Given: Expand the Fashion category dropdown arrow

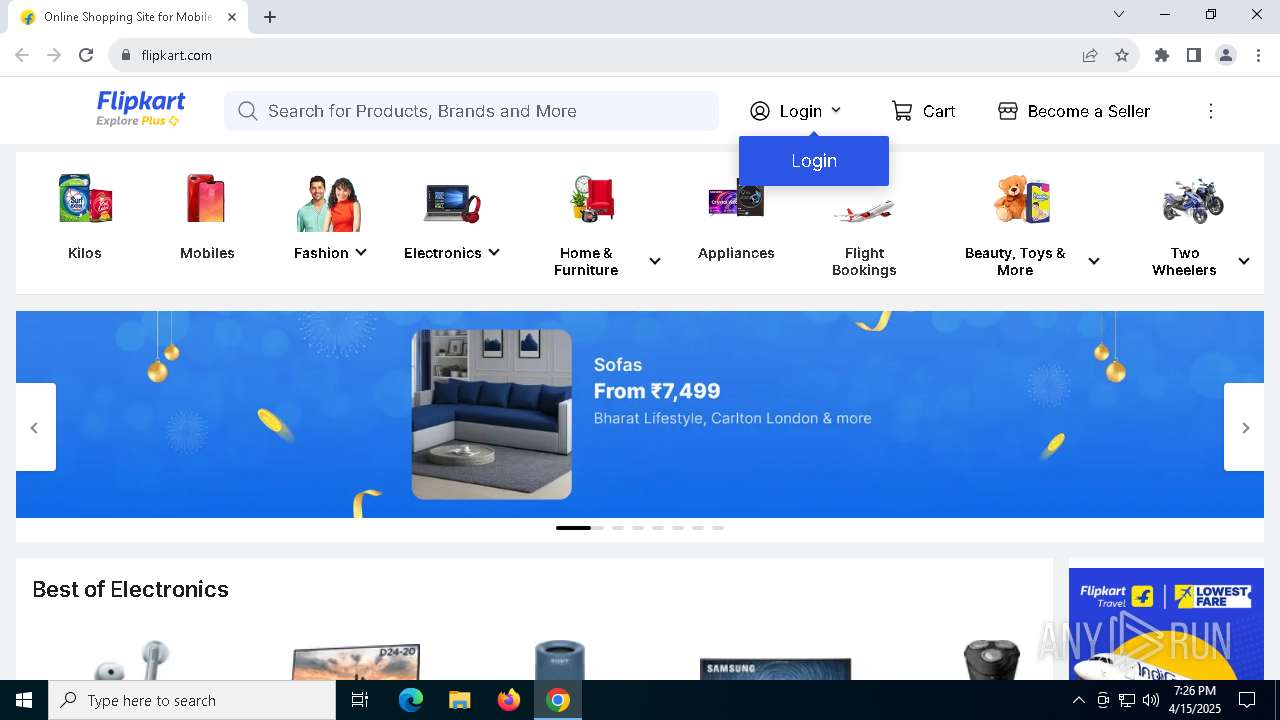Looking at the screenshot, I should [361, 252].
